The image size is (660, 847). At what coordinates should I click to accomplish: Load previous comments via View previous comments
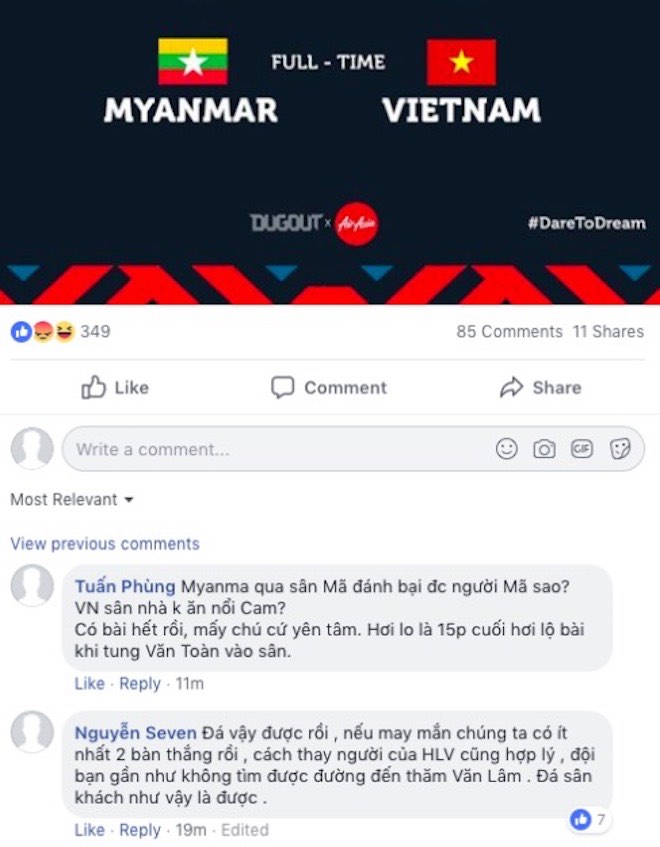point(105,544)
